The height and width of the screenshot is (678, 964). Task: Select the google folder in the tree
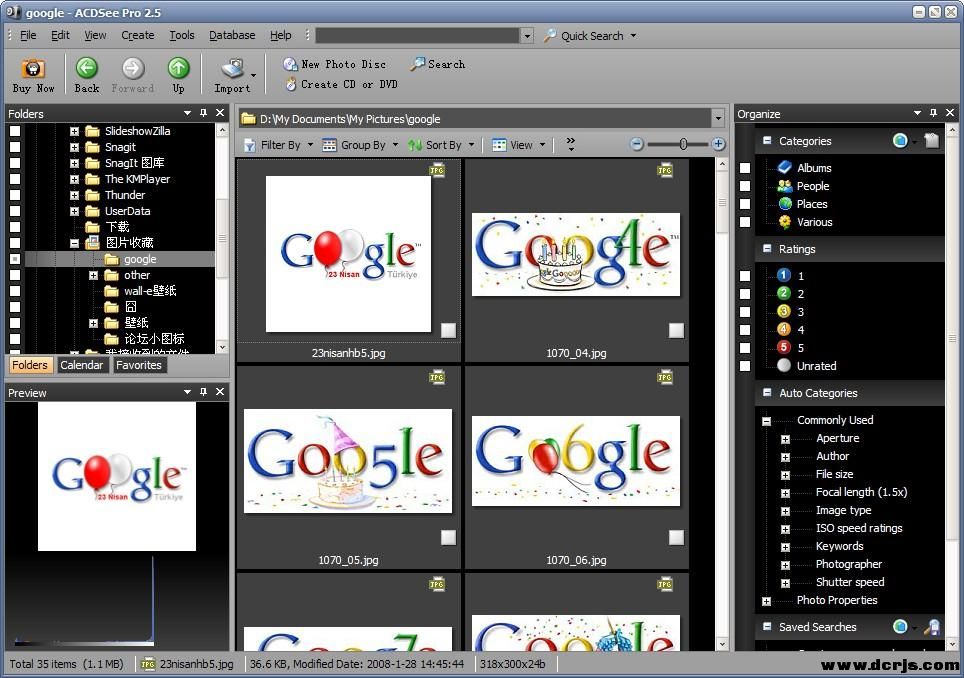pos(140,259)
